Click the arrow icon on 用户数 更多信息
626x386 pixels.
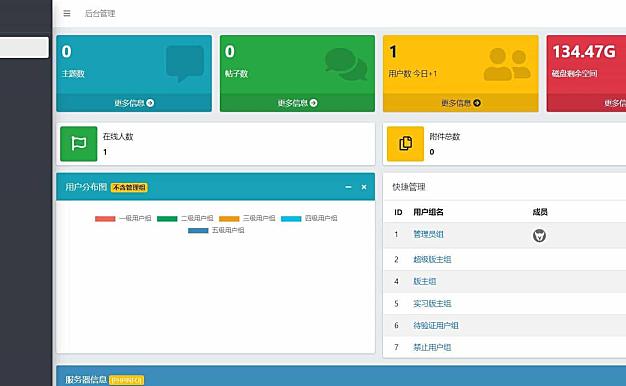click(477, 103)
